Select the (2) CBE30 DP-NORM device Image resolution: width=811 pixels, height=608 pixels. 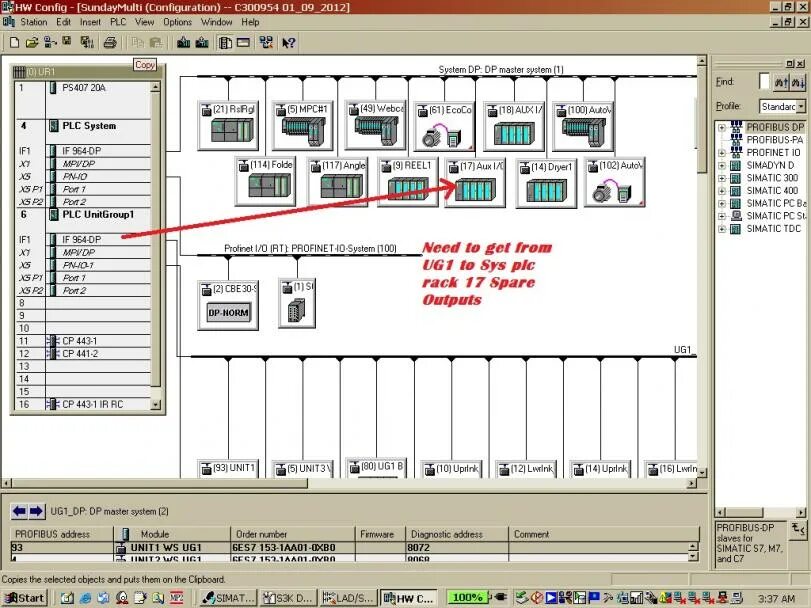pyautogui.click(x=228, y=305)
